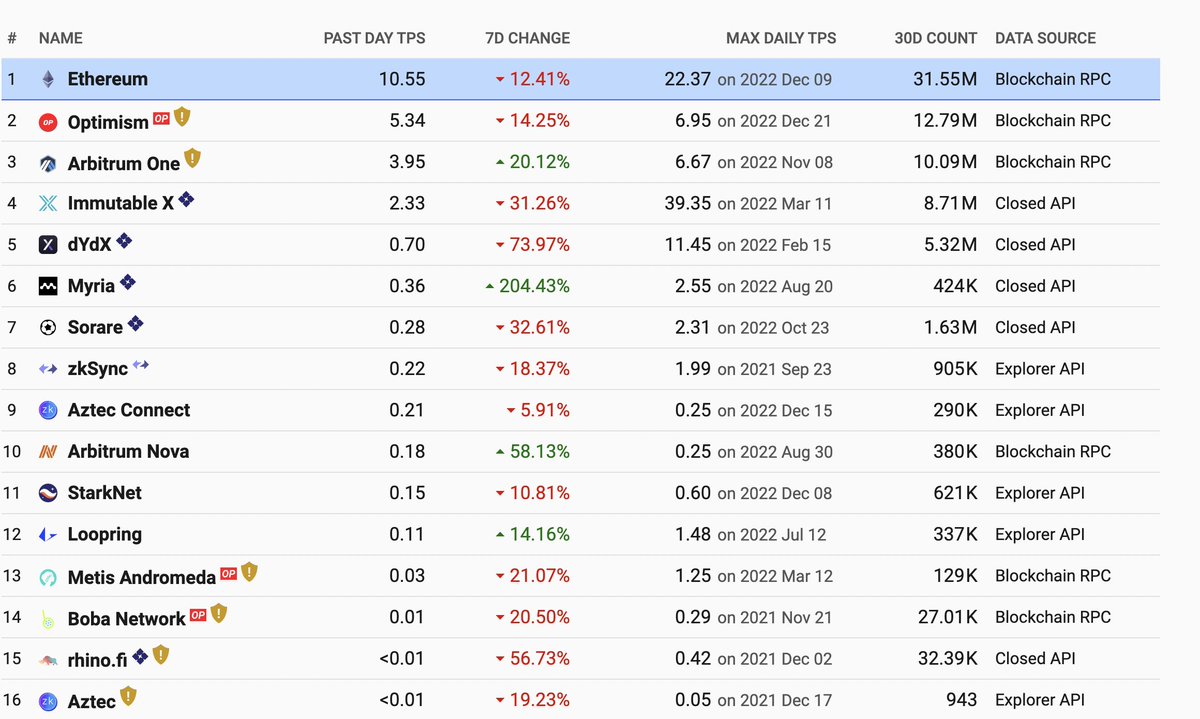1200x719 pixels.
Task: Click the StarkEx badge next to dYdX
Action: tap(124, 241)
